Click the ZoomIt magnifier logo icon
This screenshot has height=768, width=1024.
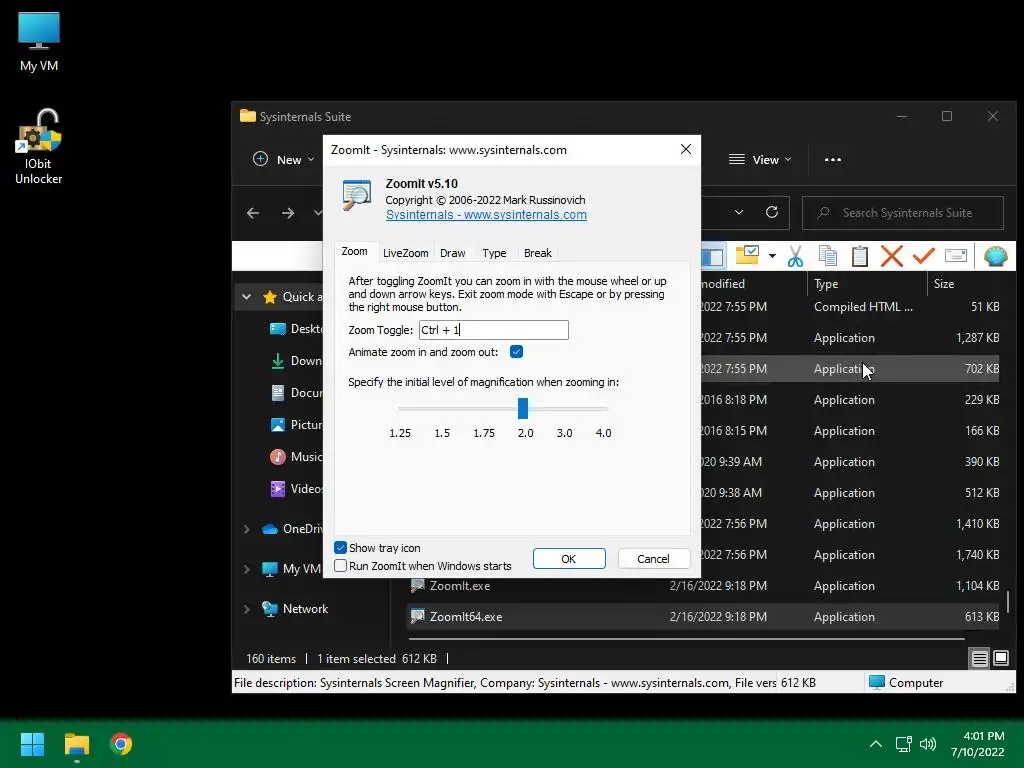click(x=357, y=195)
